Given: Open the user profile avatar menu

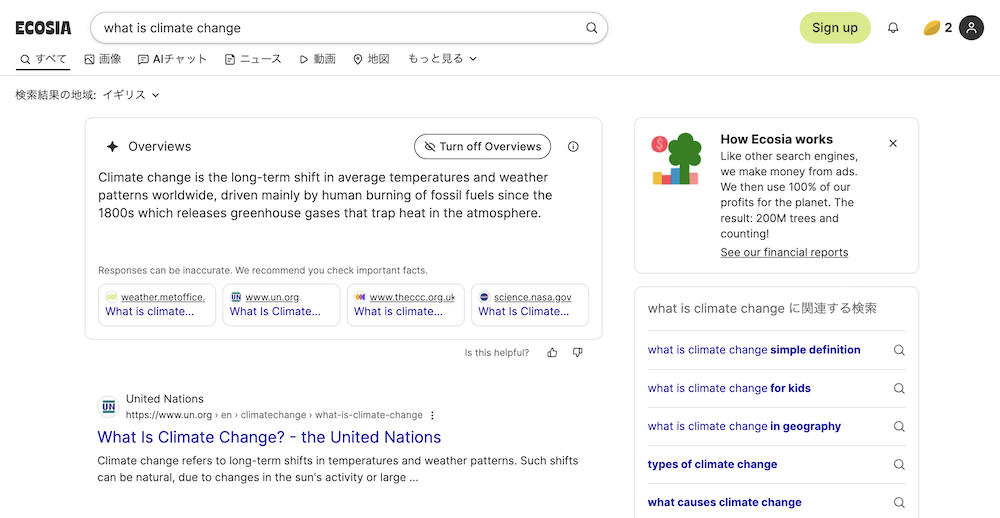Looking at the screenshot, I should coord(971,28).
